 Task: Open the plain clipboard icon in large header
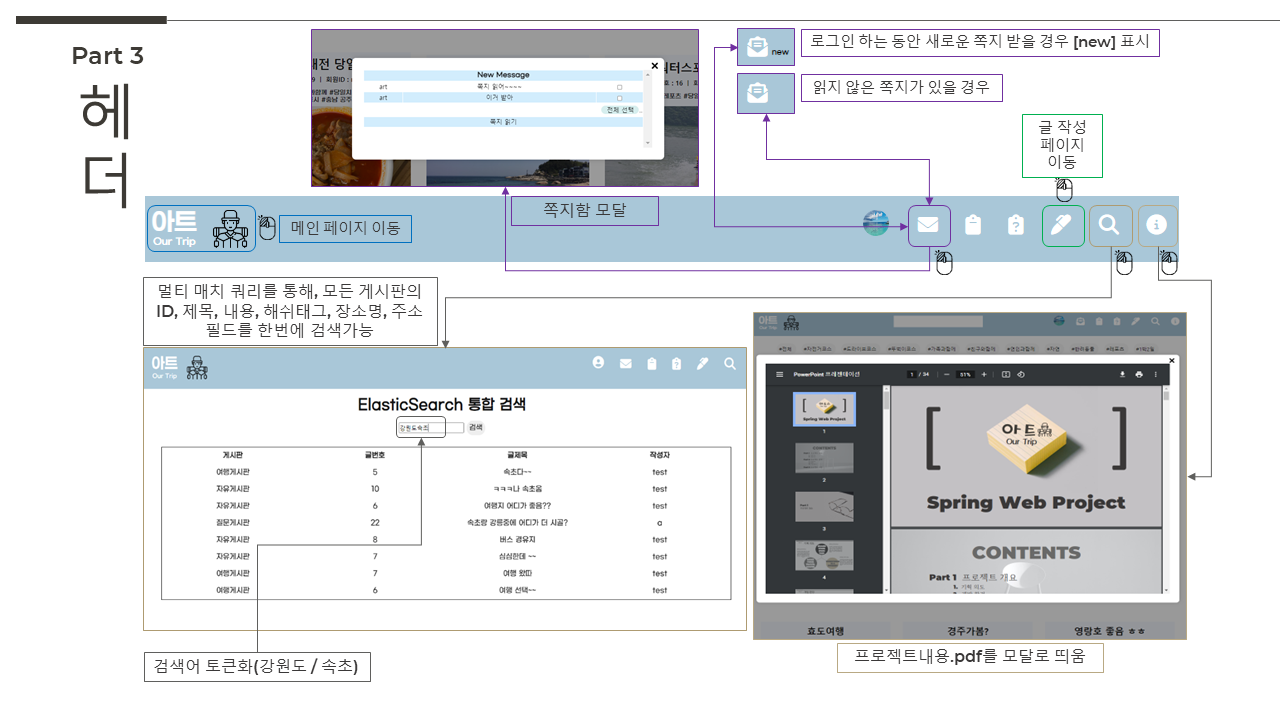[973, 225]
